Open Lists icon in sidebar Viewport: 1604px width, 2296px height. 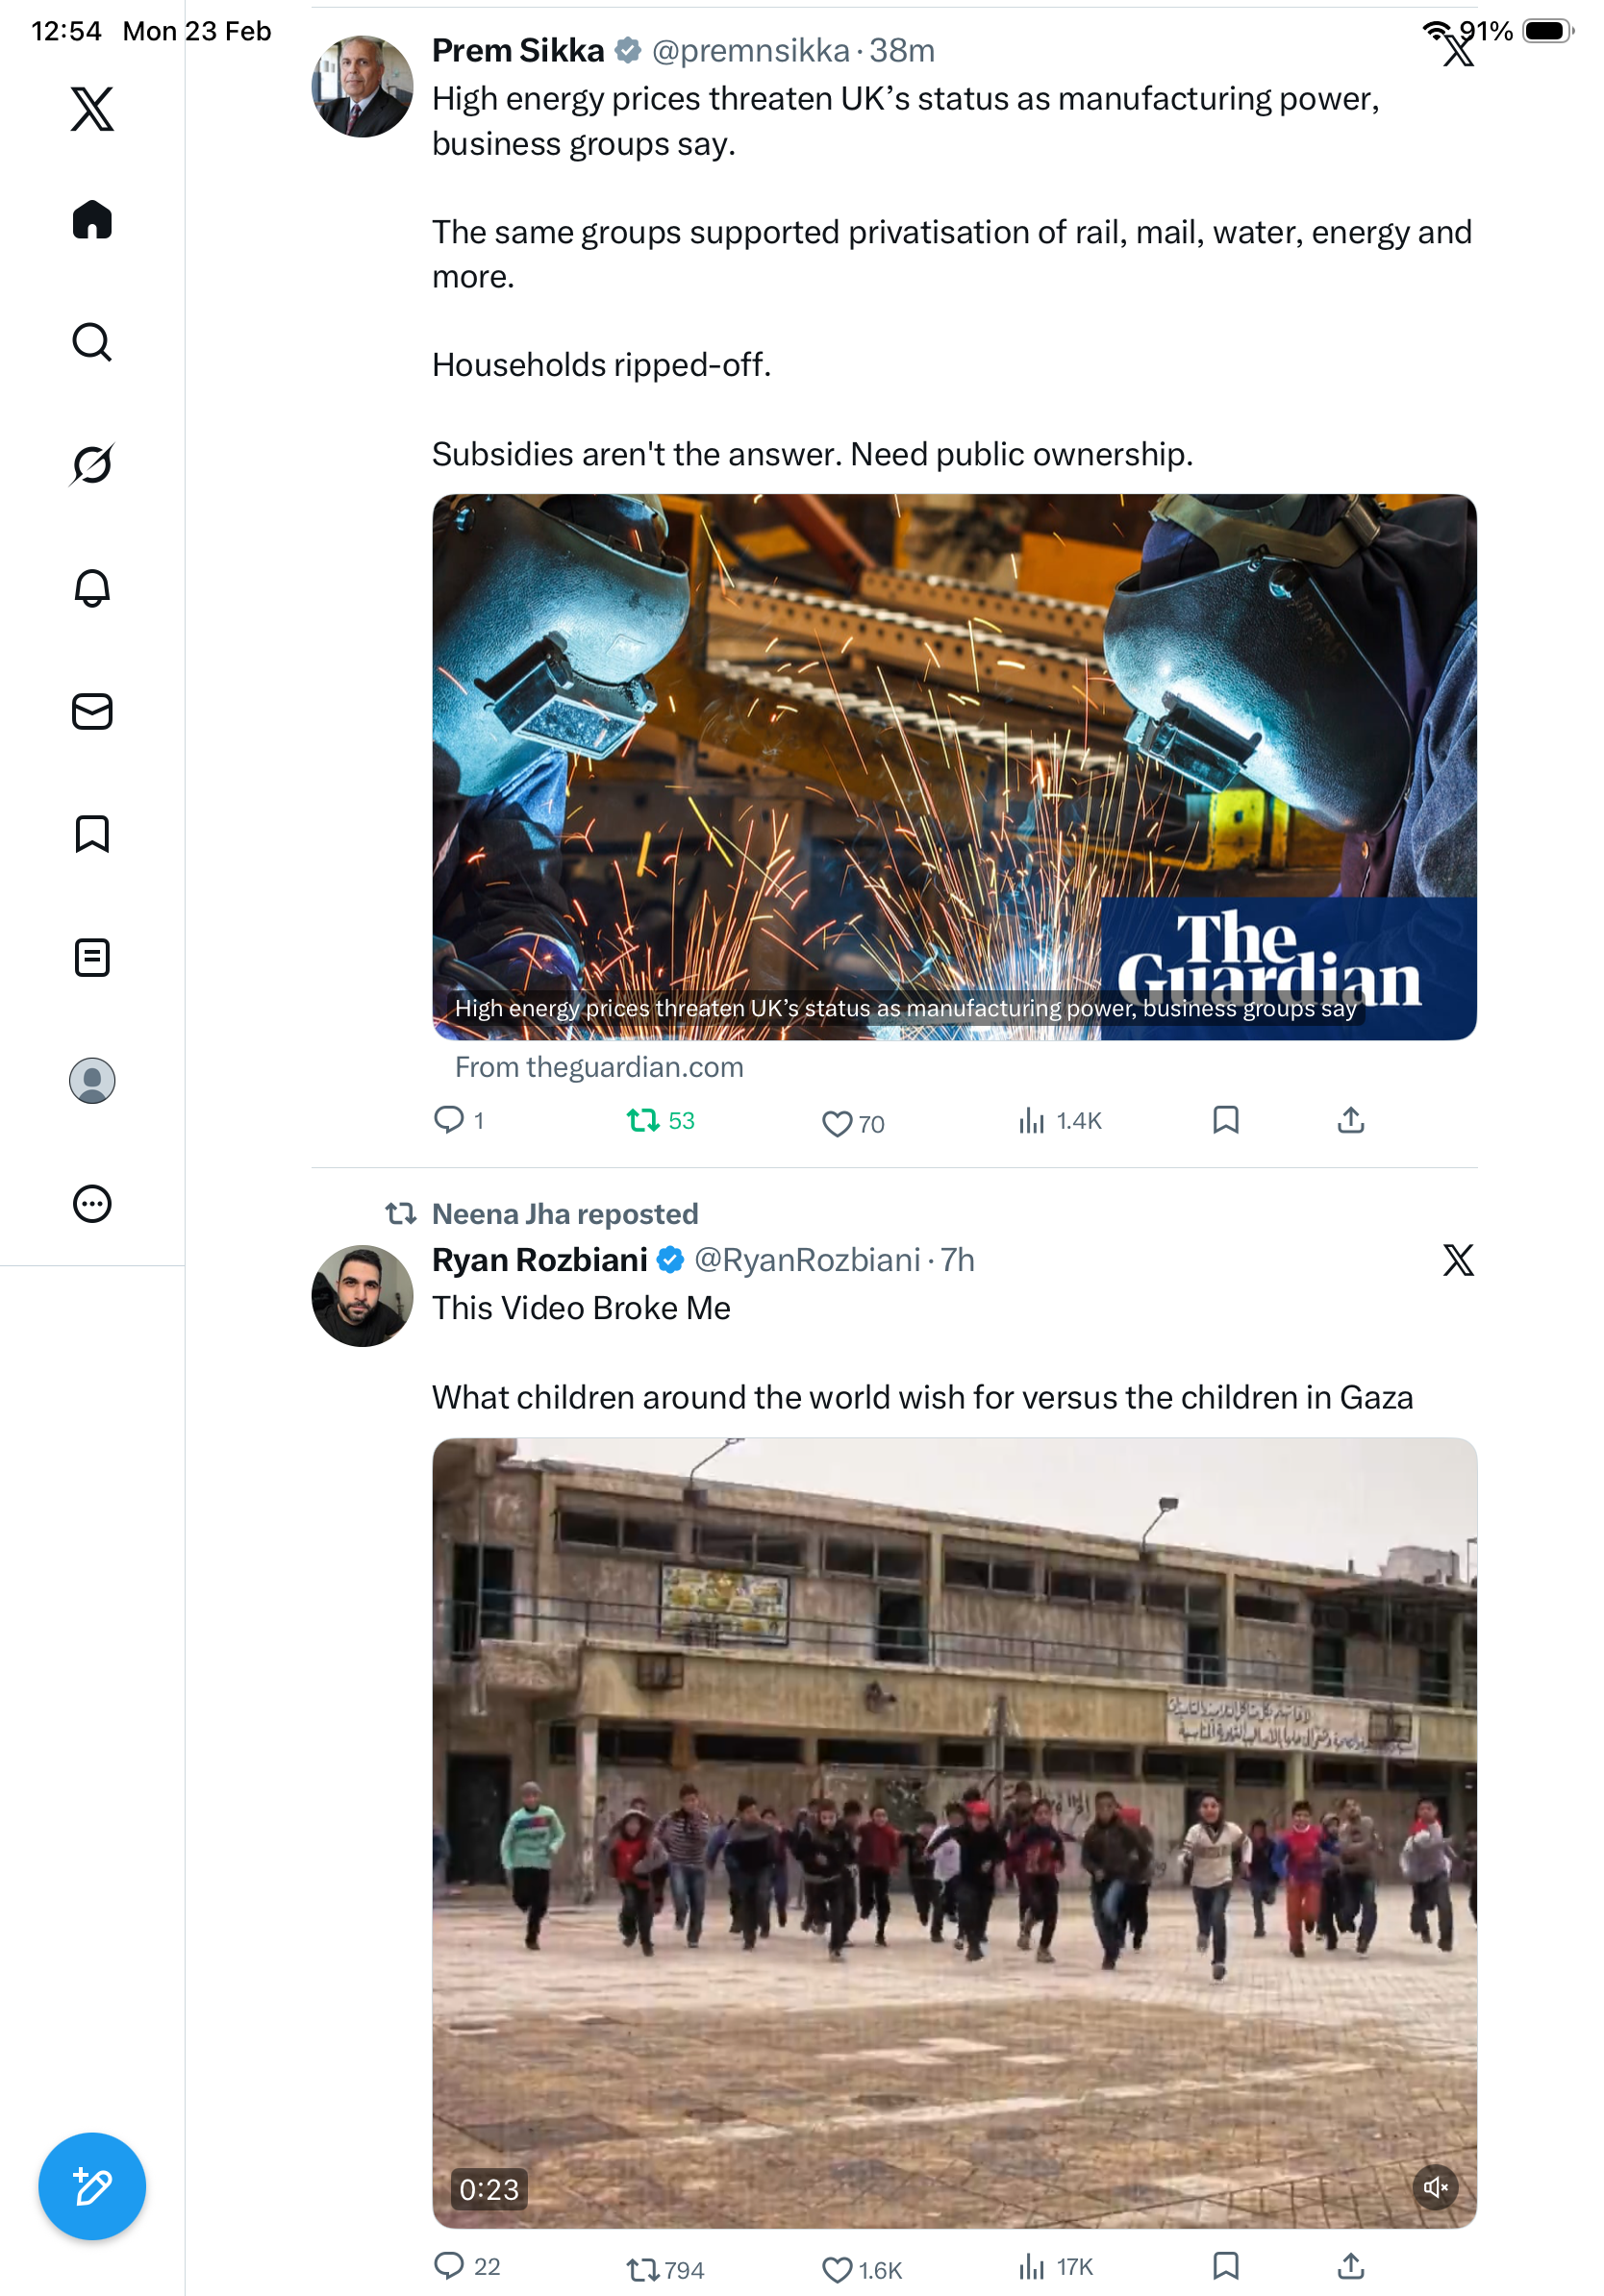tap(92, 957)
